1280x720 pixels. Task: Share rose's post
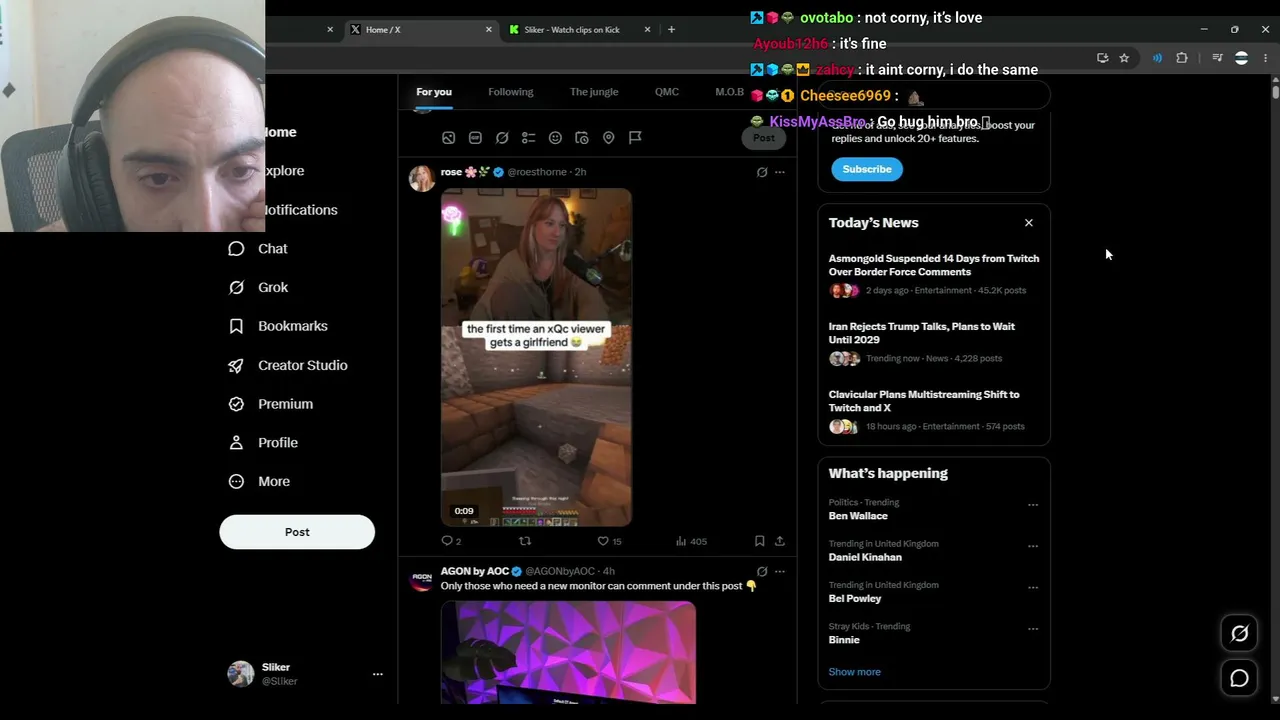(780, 541)
